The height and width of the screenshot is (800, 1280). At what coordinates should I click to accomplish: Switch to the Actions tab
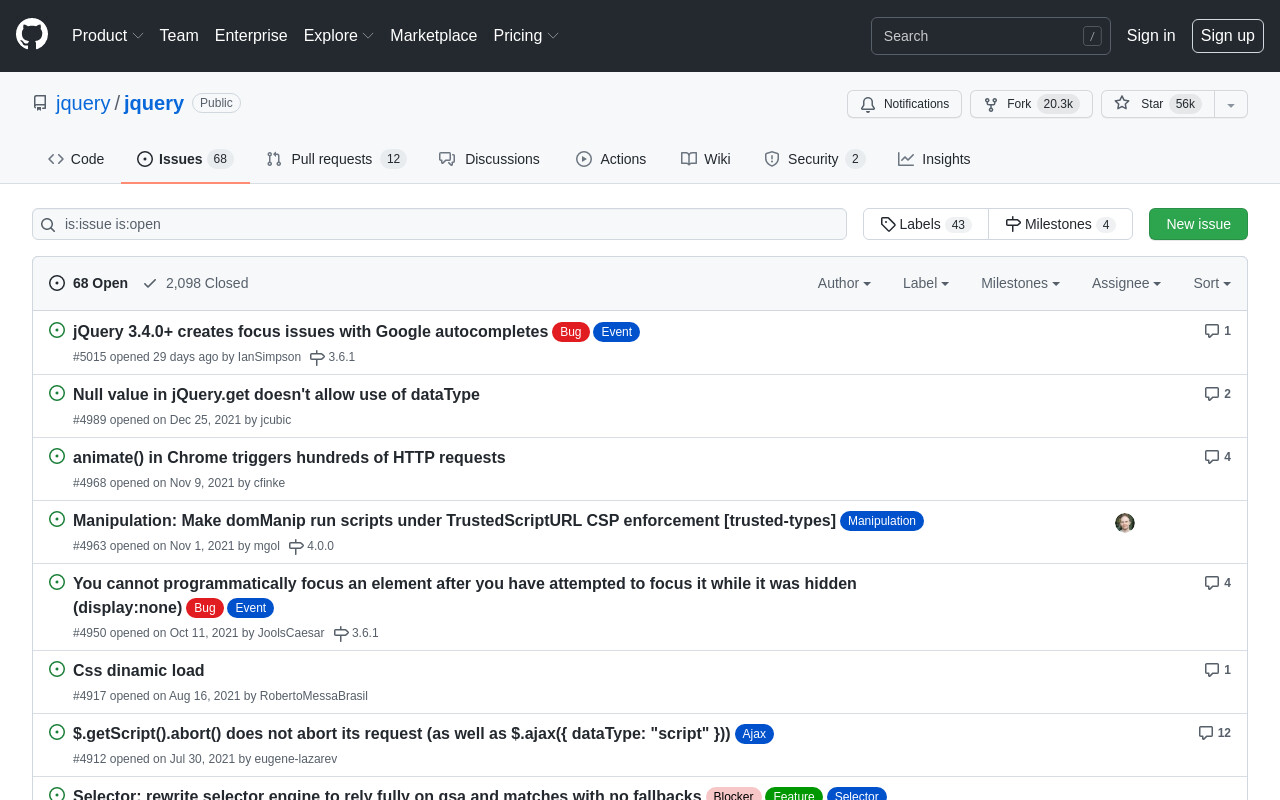tap(611, 159)
